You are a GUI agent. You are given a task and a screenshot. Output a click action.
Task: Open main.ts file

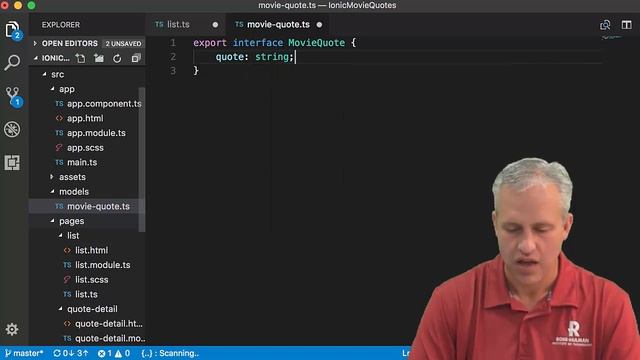(82, 162)
